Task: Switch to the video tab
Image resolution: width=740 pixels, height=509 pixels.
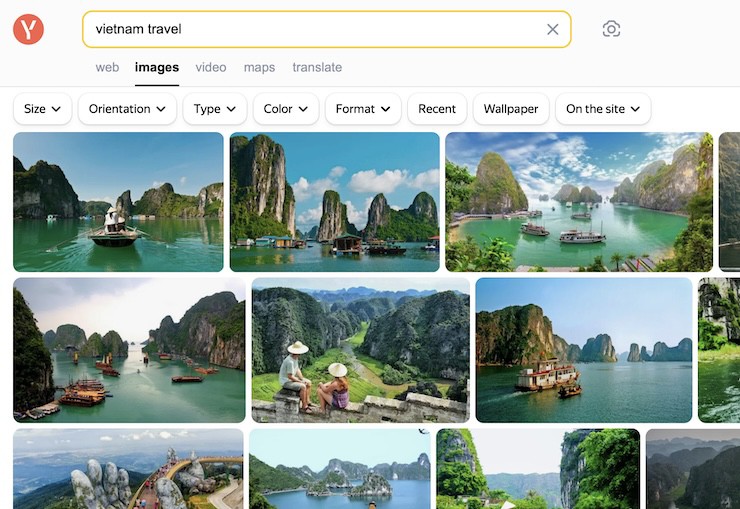Action: 211,68
